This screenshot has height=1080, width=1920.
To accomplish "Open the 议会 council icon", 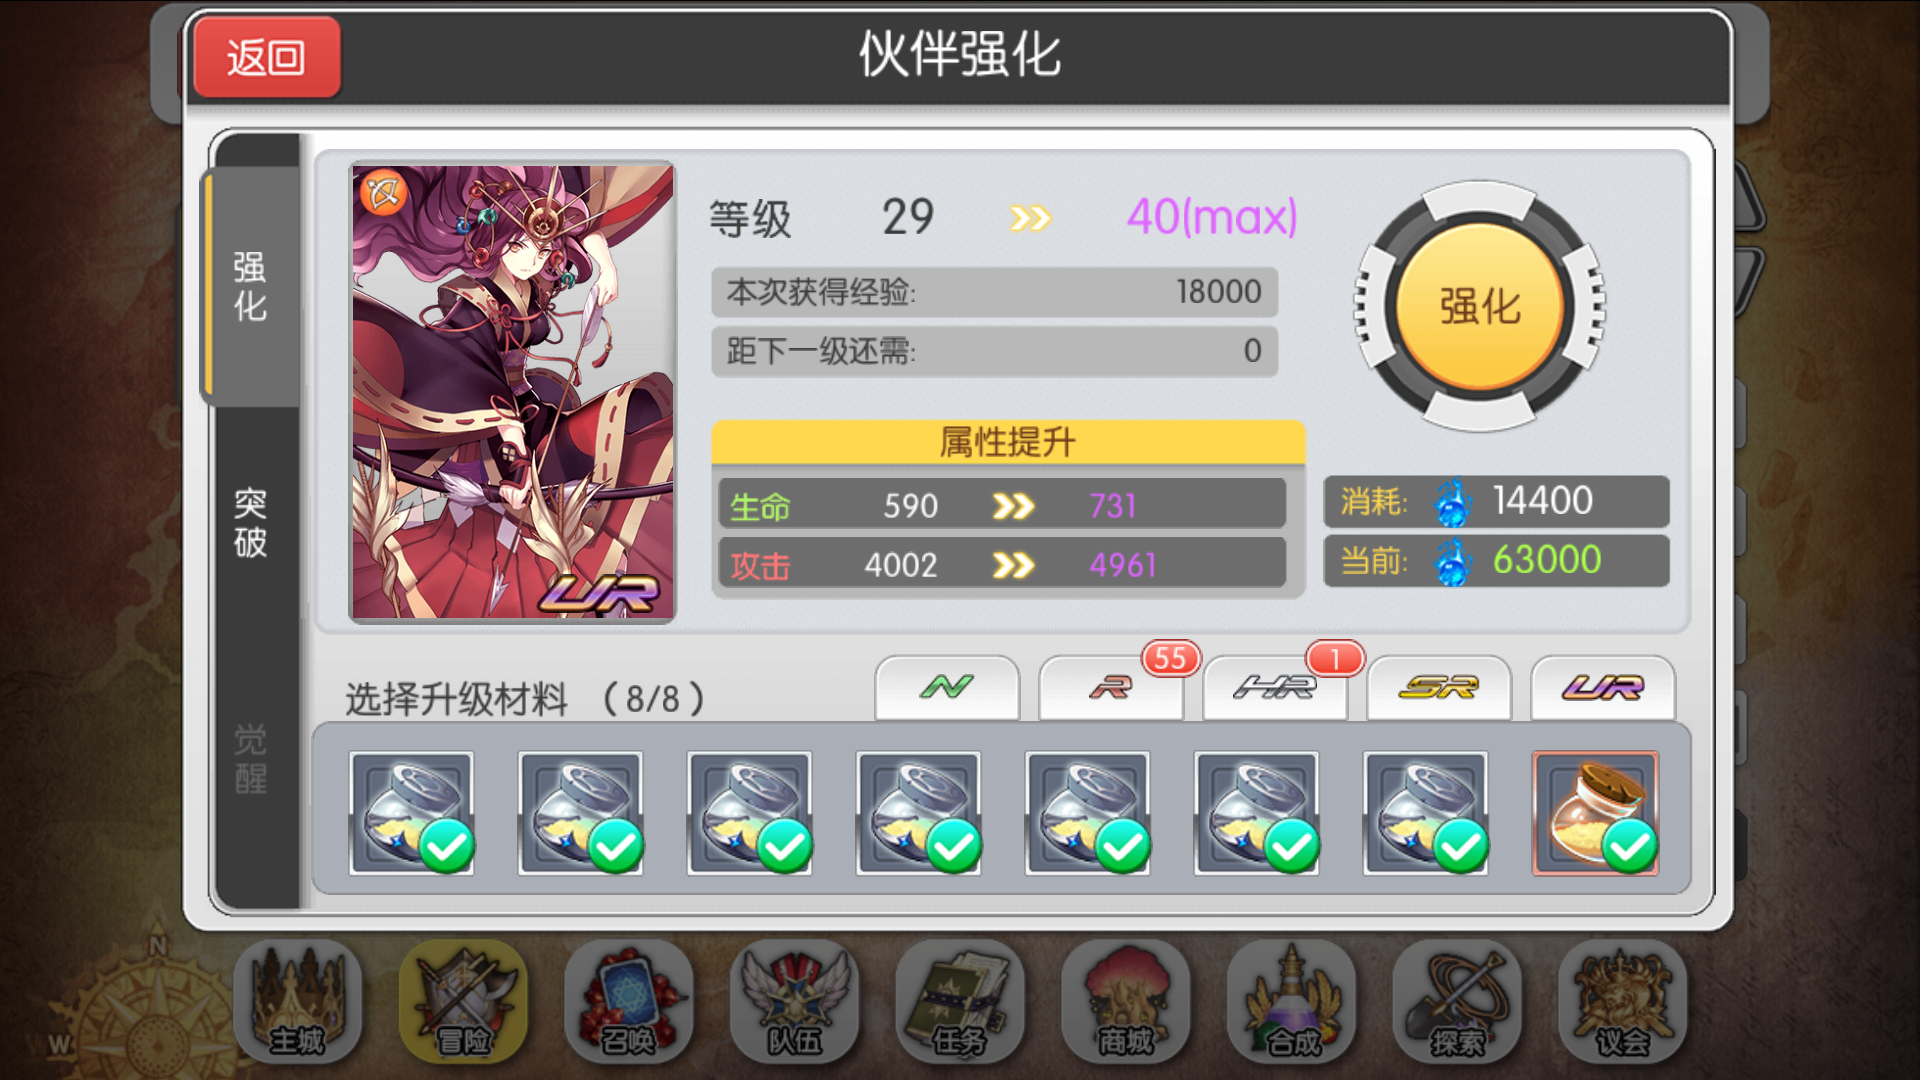I will point(1622,1002).
